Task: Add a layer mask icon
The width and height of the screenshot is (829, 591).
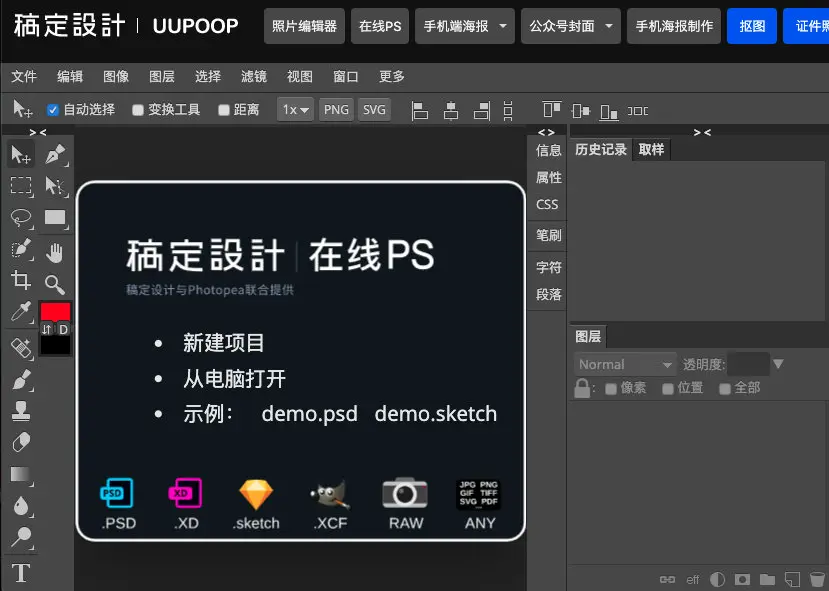Action: (742, 579)
